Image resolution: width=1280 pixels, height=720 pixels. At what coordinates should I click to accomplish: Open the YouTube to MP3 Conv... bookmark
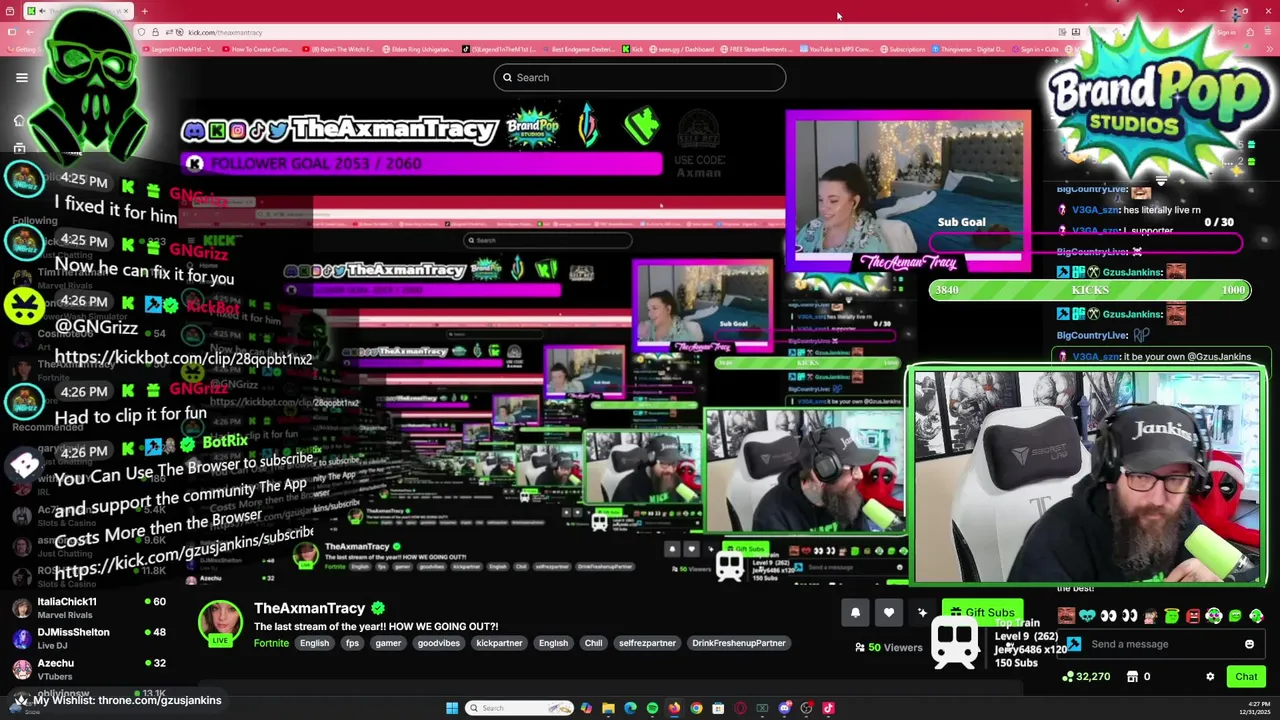(837, 48)
